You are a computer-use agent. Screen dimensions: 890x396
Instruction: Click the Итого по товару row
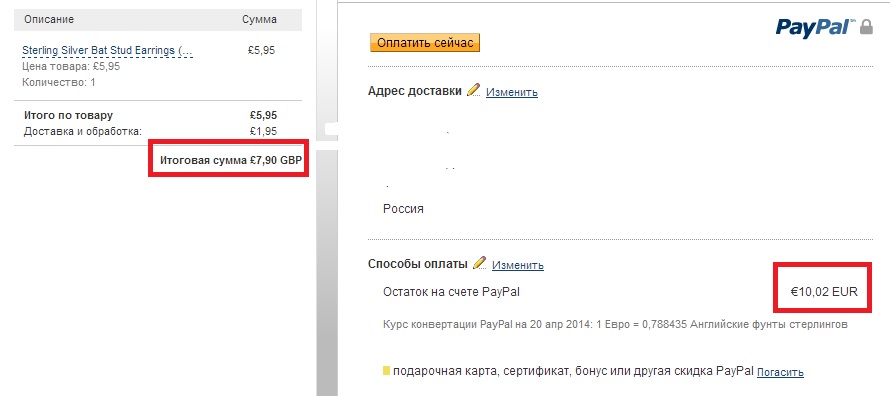[x=150, y=115]
